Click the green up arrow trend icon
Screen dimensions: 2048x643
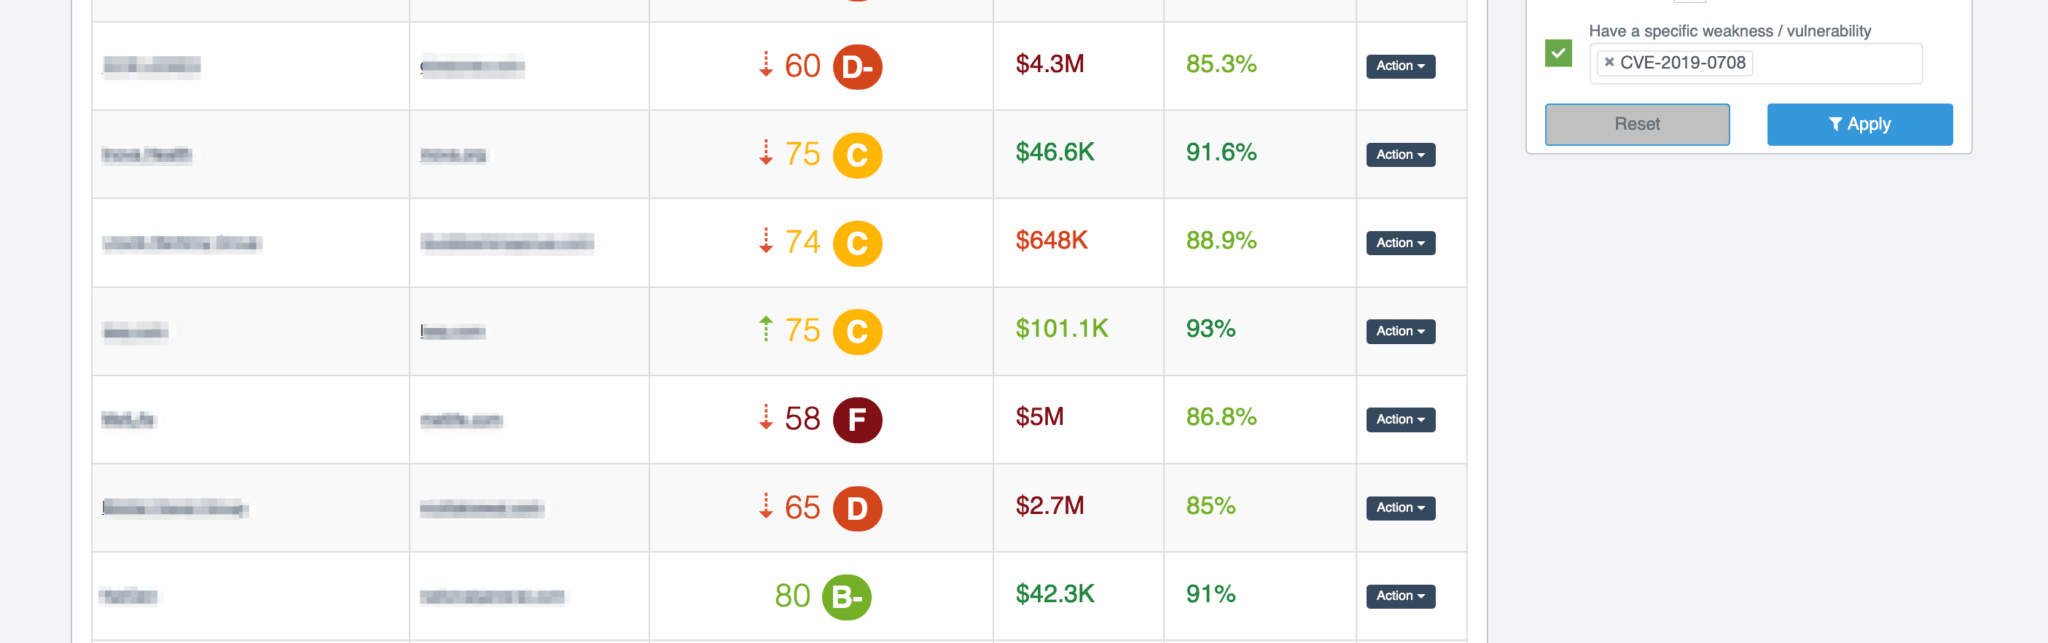pyautogui.click(x=766, y=329)
